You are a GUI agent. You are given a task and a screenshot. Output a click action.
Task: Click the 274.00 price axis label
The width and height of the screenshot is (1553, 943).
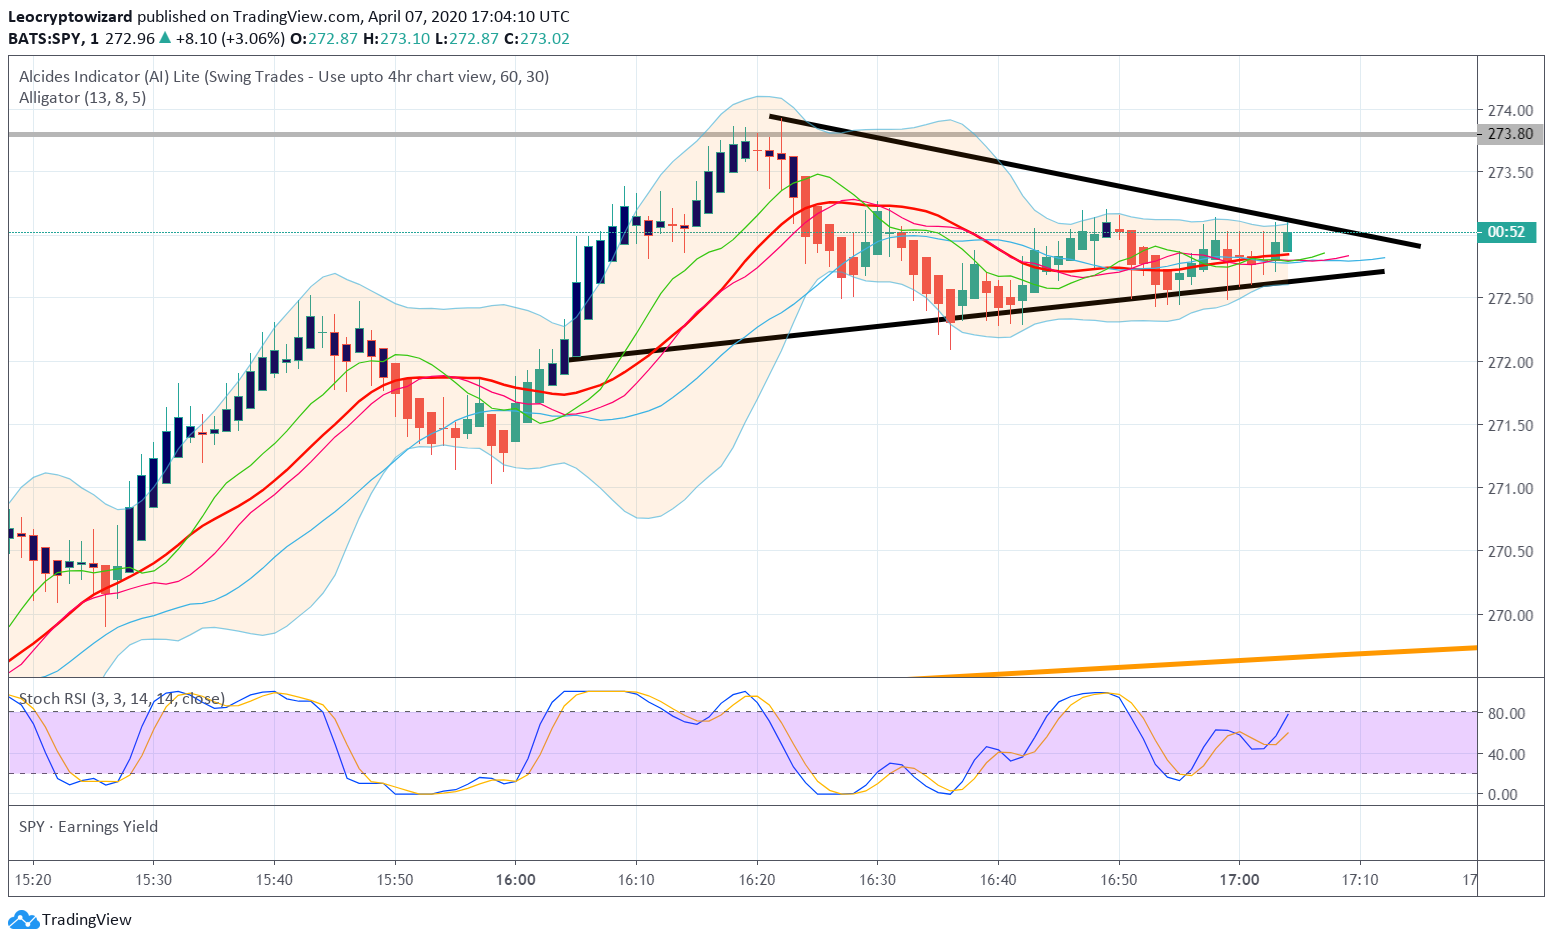point(1510,110)
